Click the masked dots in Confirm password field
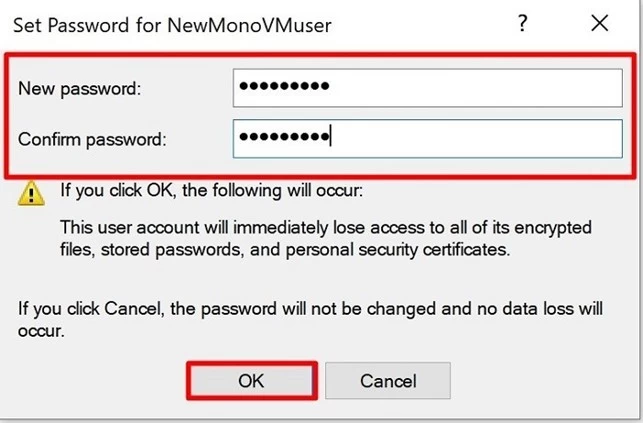The width and height of the screenshot is (643, 423). click(x=284, y=136)
